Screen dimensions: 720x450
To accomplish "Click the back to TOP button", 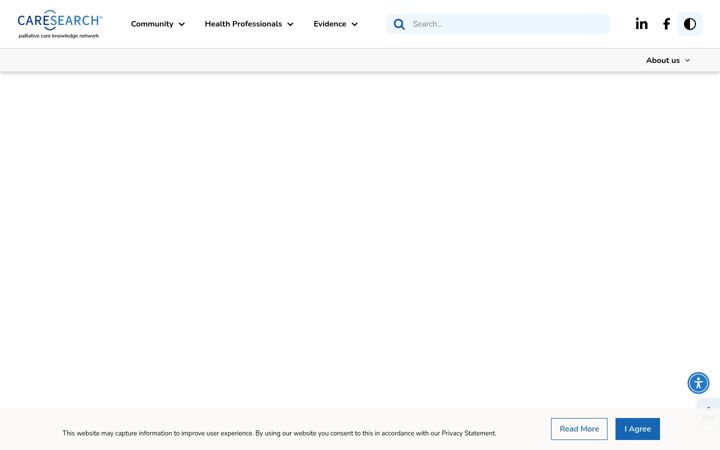I will (x=708, y=414).
